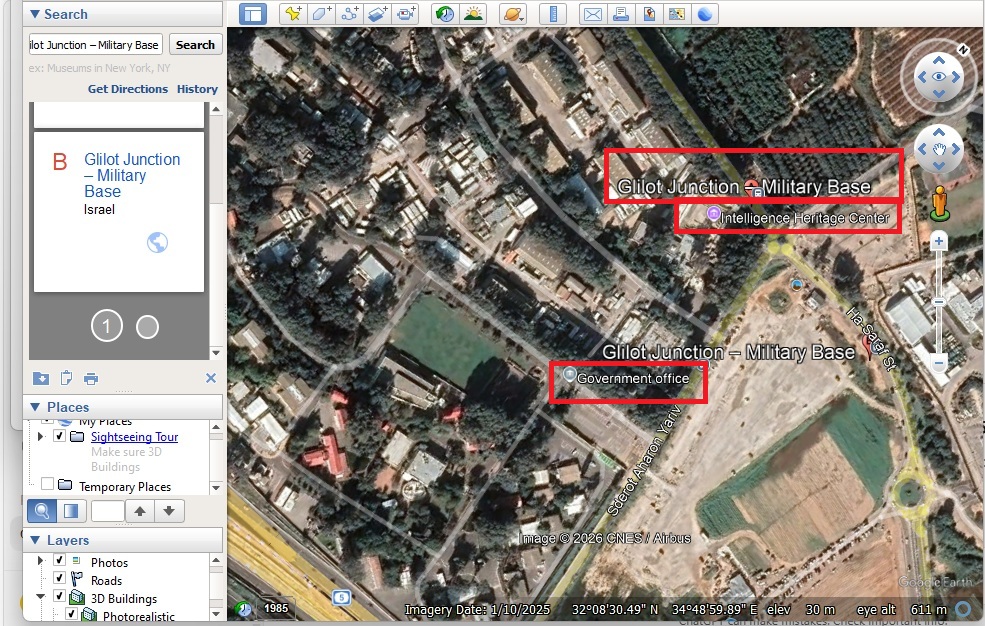
Task: Click the Search button
Action: pyautogui.click(x=195, y=44)
